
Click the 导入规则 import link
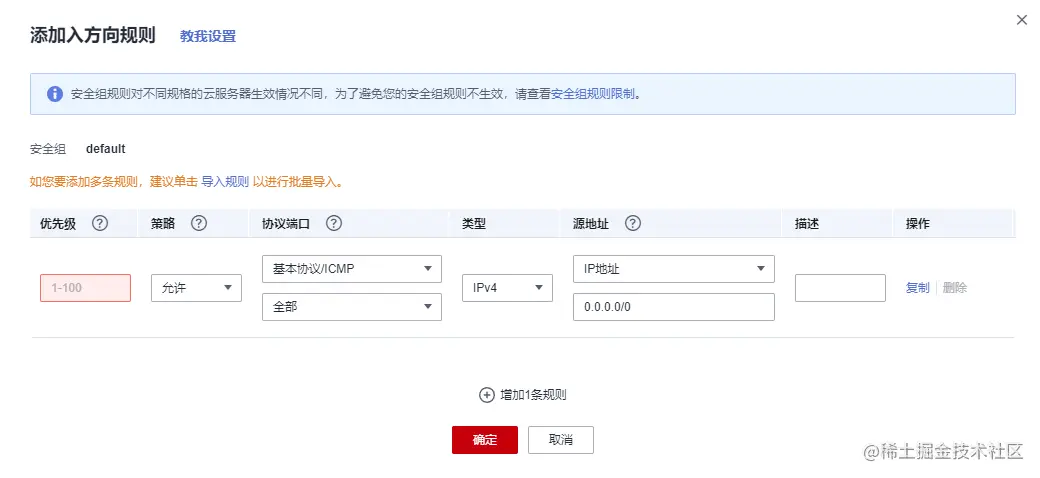pos(225,182)
